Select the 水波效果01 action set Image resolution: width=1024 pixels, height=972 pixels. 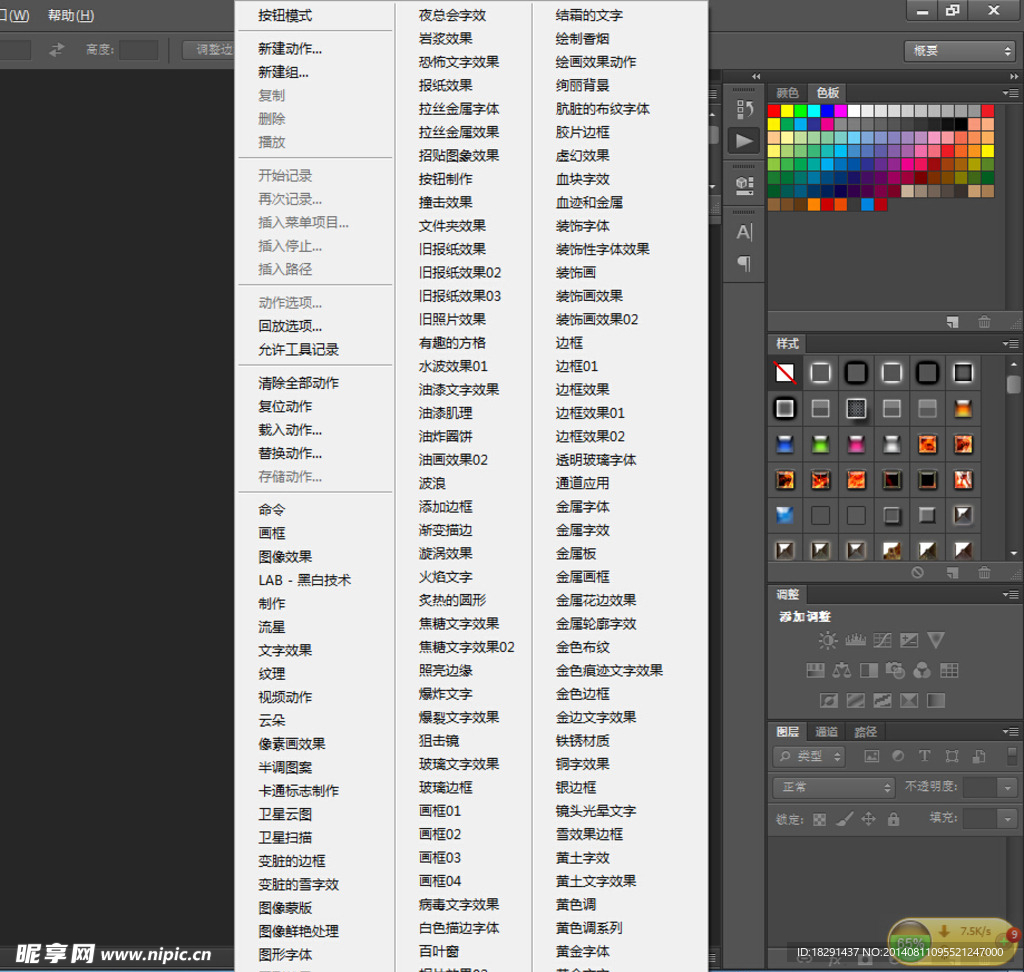453,366
